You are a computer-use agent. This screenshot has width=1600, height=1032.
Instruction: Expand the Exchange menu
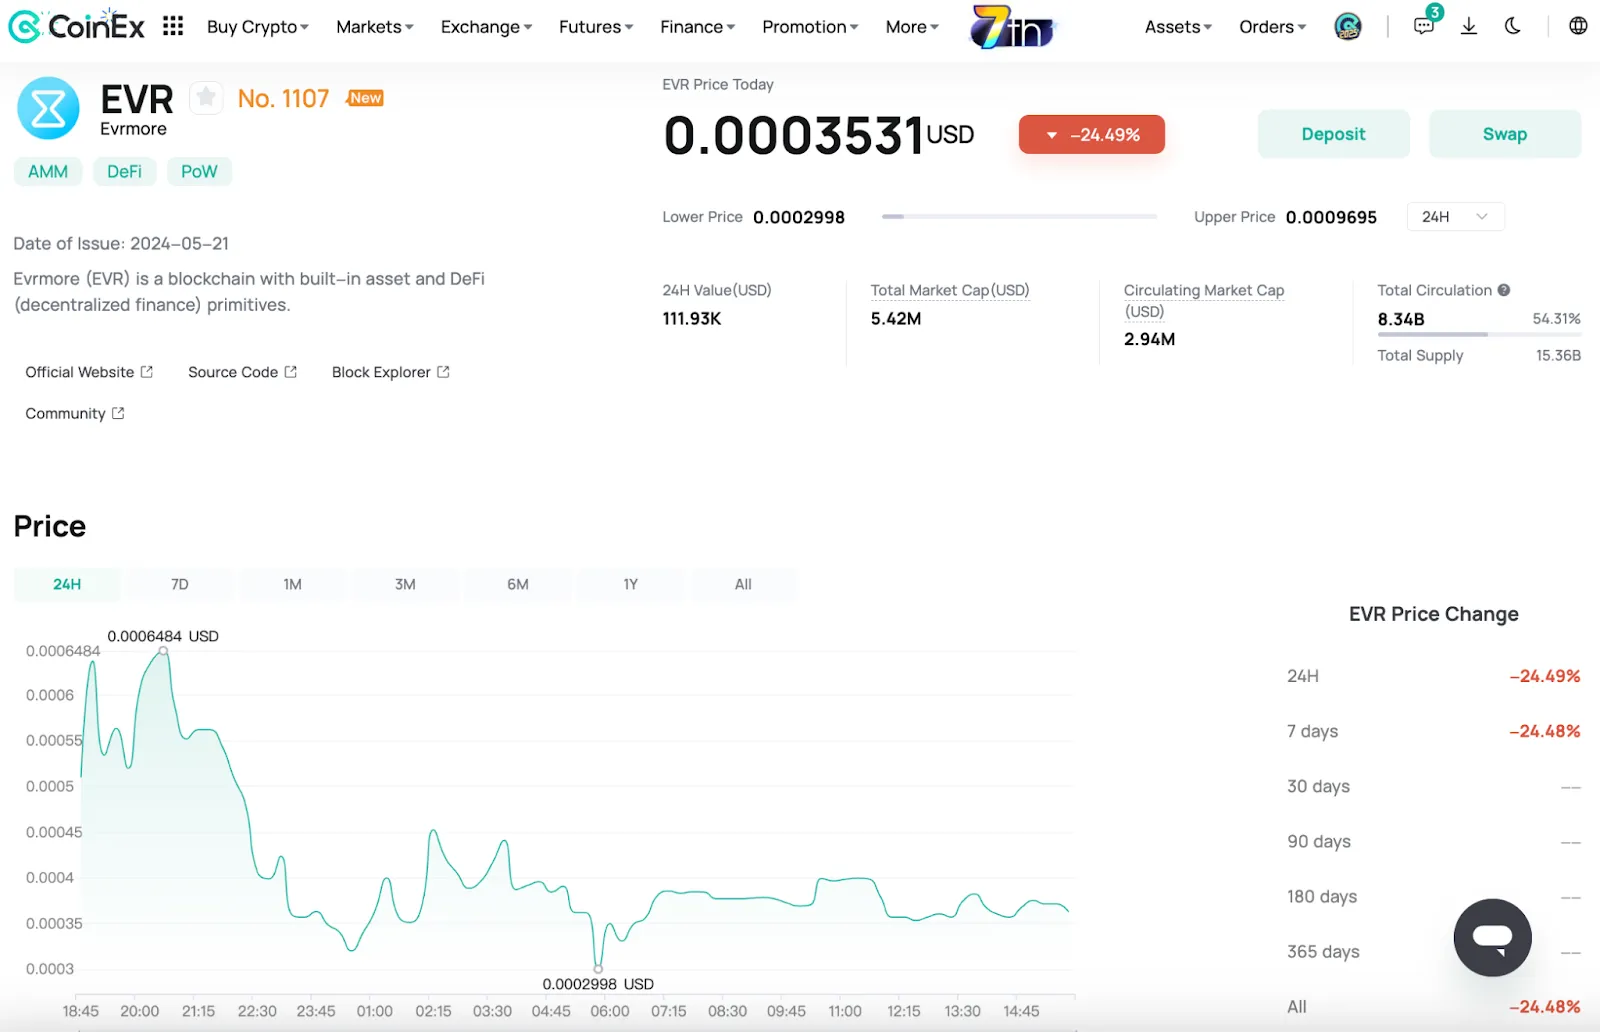point(486,27)
